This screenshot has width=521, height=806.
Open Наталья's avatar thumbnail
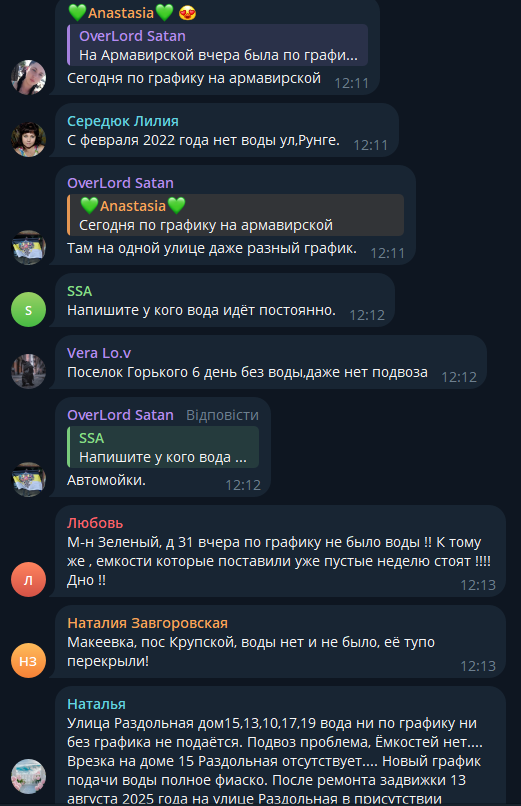[x=28, y=776]
